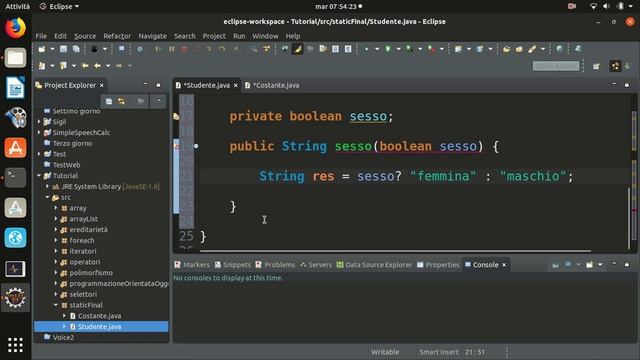Viewport: 640px width, 360px height.
Task: Switch to the *Costante.java editor tab
Action: point(272,85)
